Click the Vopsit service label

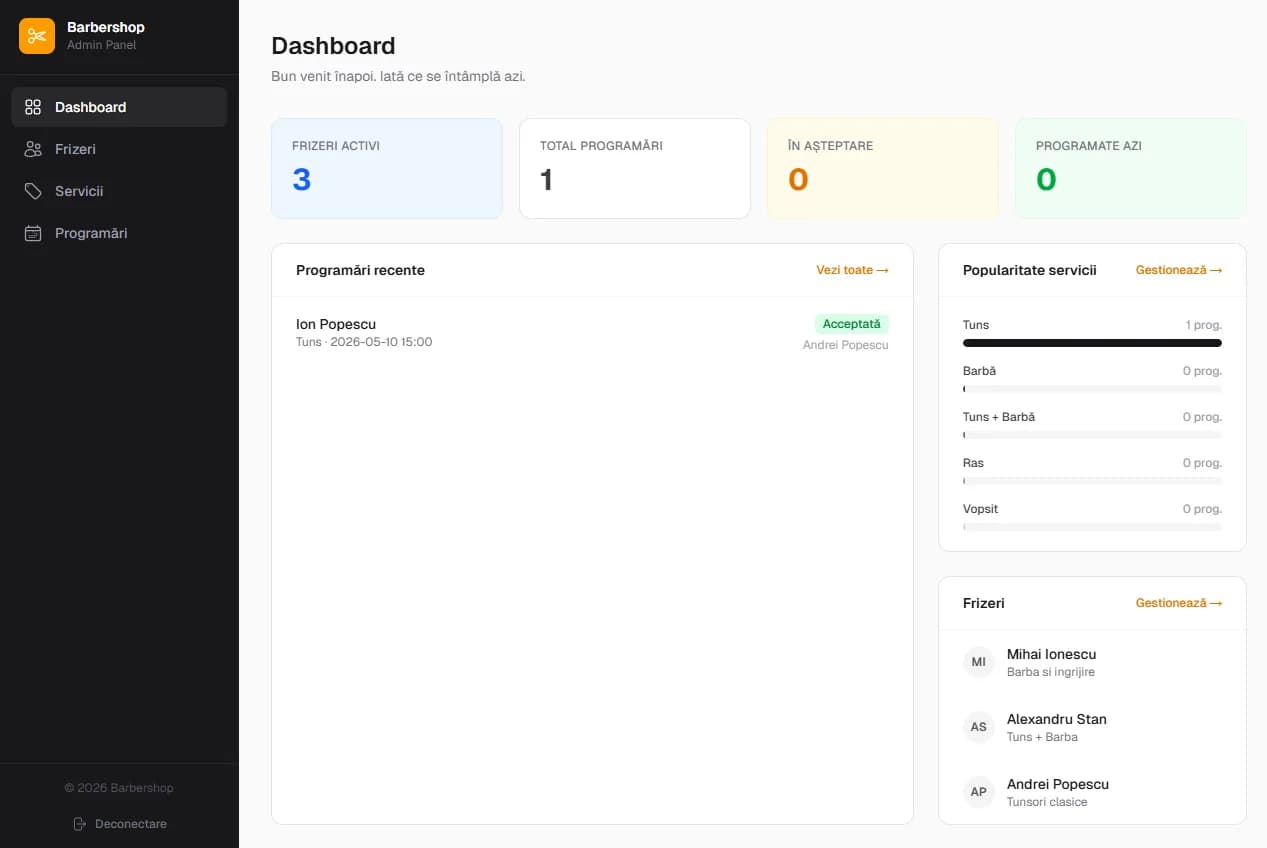tap(981, 509)
